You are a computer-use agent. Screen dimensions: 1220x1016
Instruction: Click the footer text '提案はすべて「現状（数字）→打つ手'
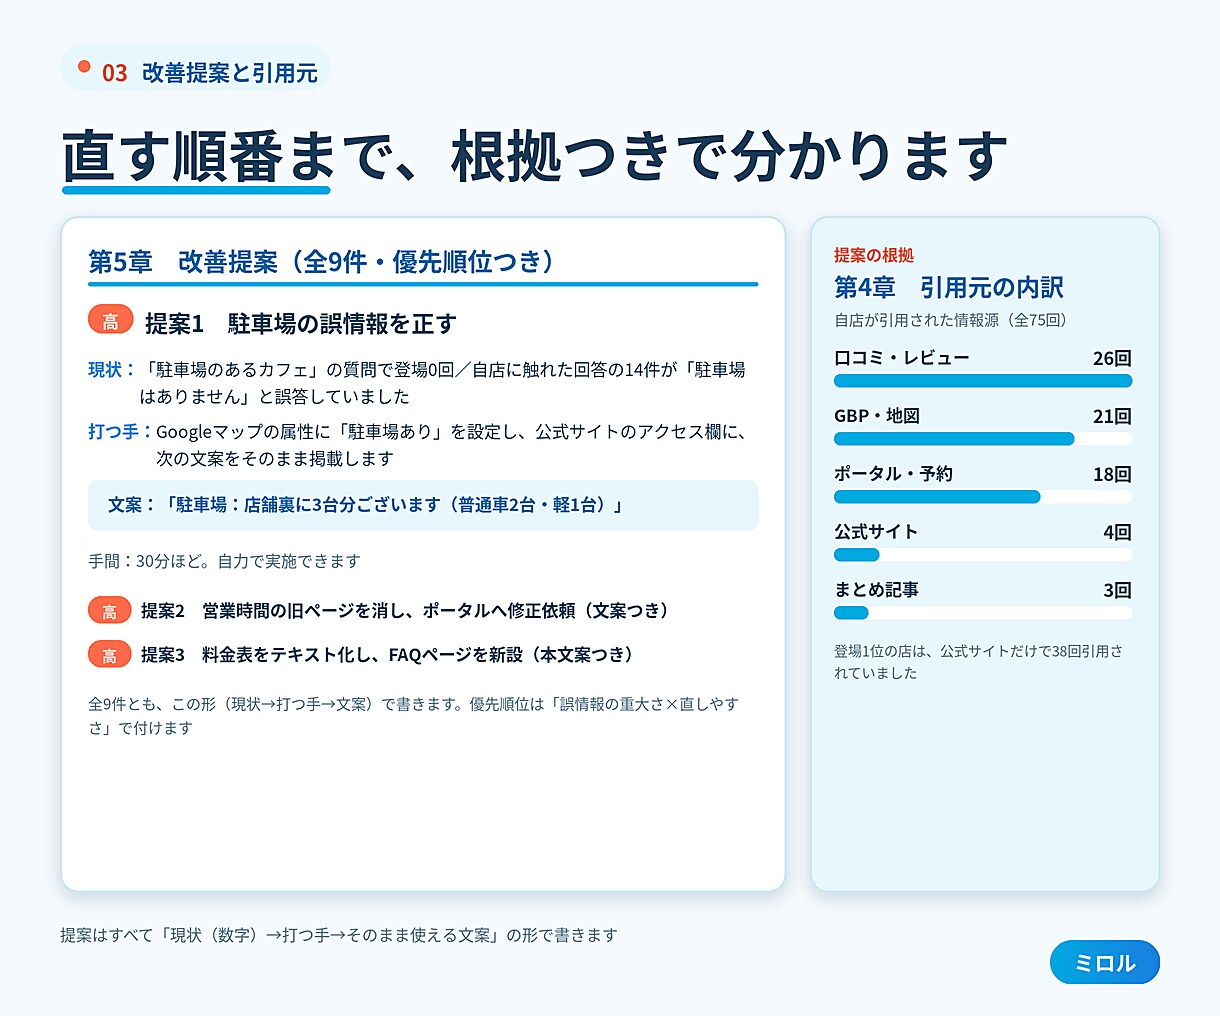(339, 935)
